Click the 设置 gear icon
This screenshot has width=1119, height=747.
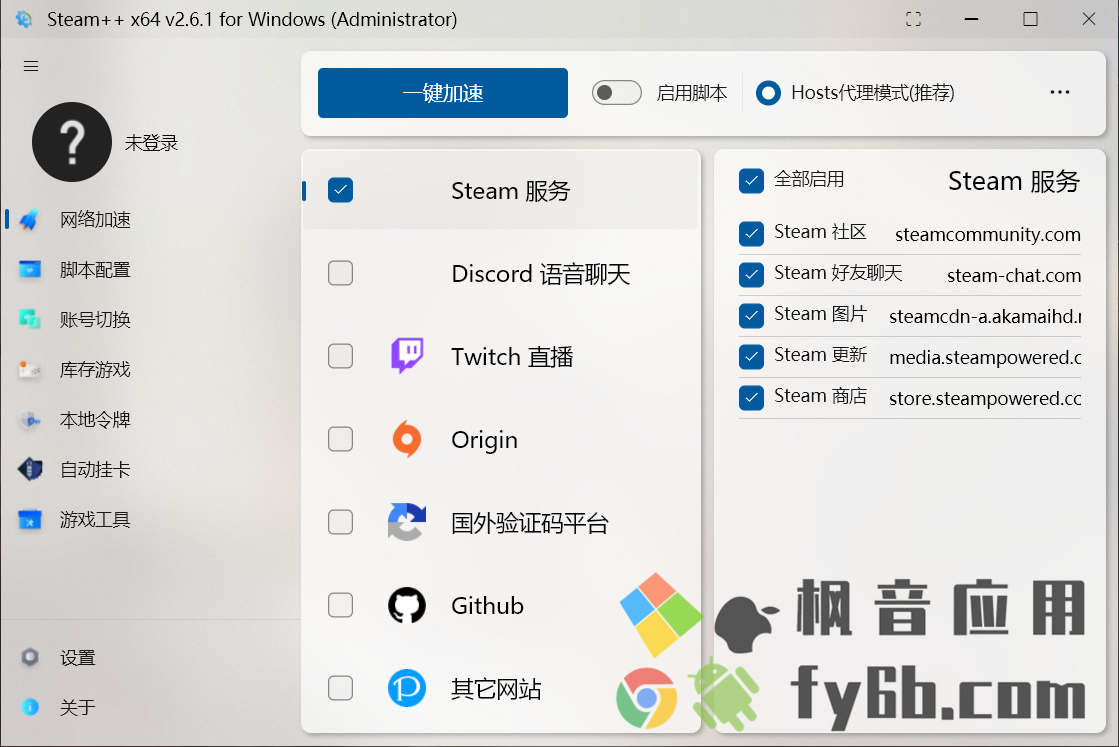coord(29,657)
